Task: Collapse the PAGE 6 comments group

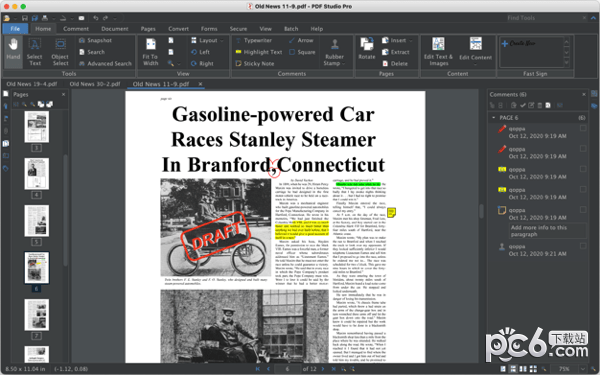Action: coord(493,117)
